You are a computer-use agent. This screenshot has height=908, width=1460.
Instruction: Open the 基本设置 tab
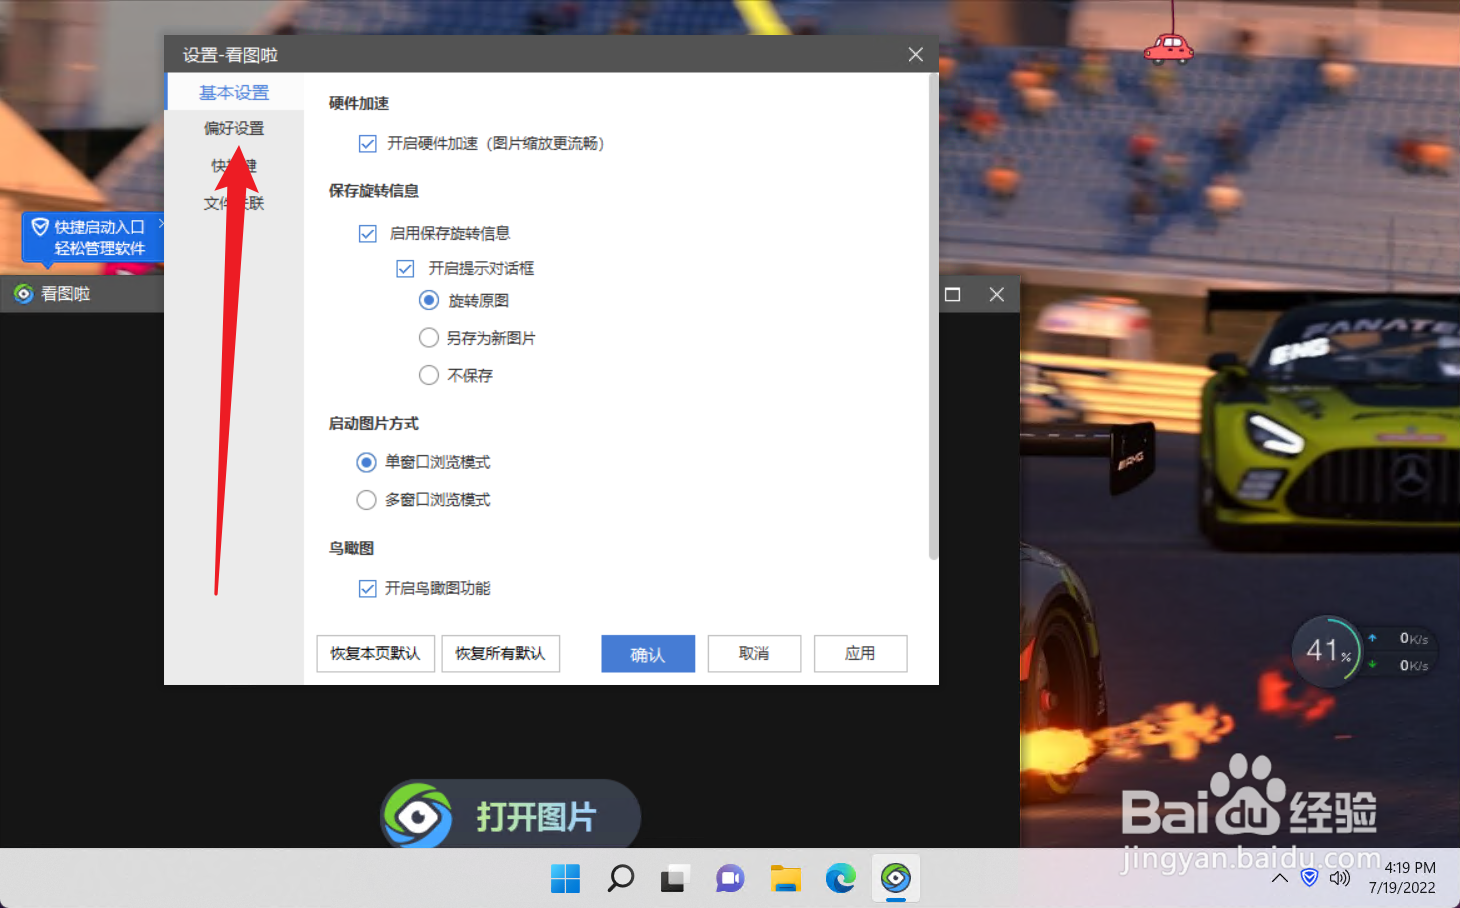pos(234,92)
